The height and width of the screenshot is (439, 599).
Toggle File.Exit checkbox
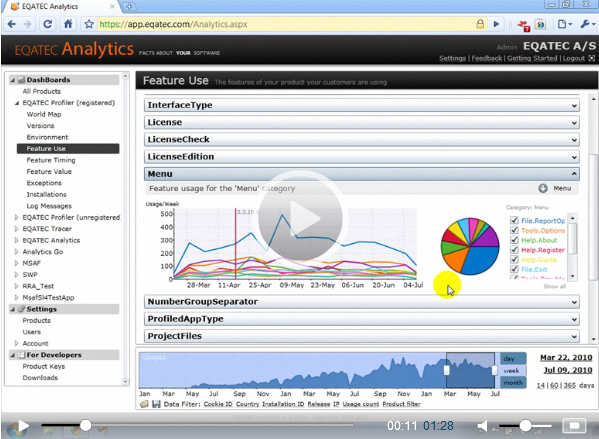pos(514,269)
